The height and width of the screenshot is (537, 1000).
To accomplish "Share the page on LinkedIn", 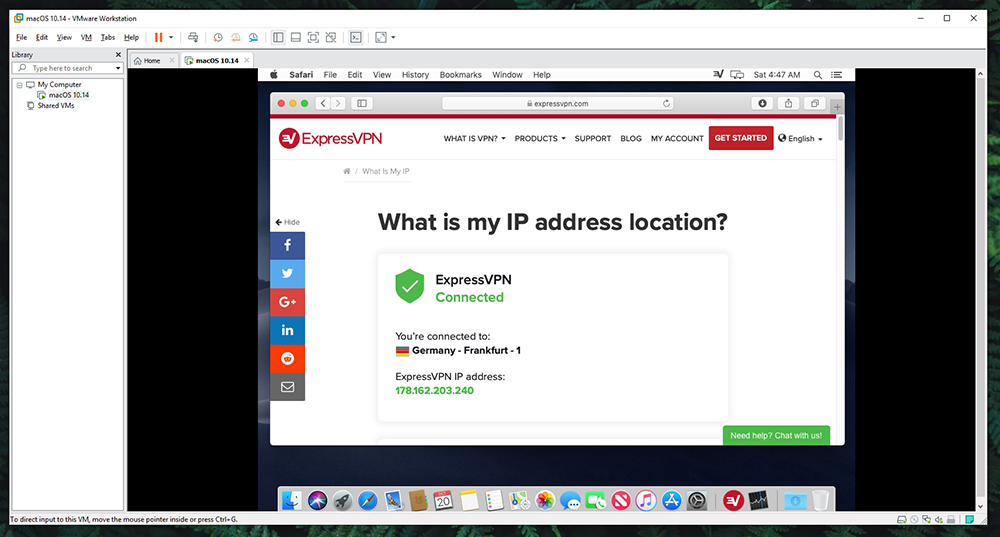I will click(288, 330).
